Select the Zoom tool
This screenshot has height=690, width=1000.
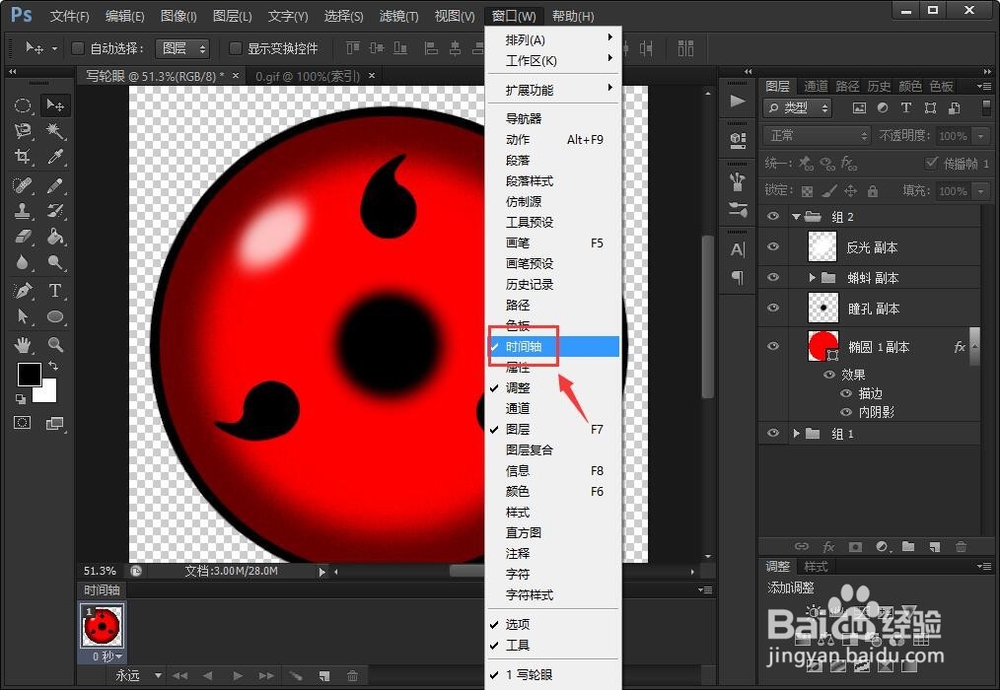click(x=55, y=345)
